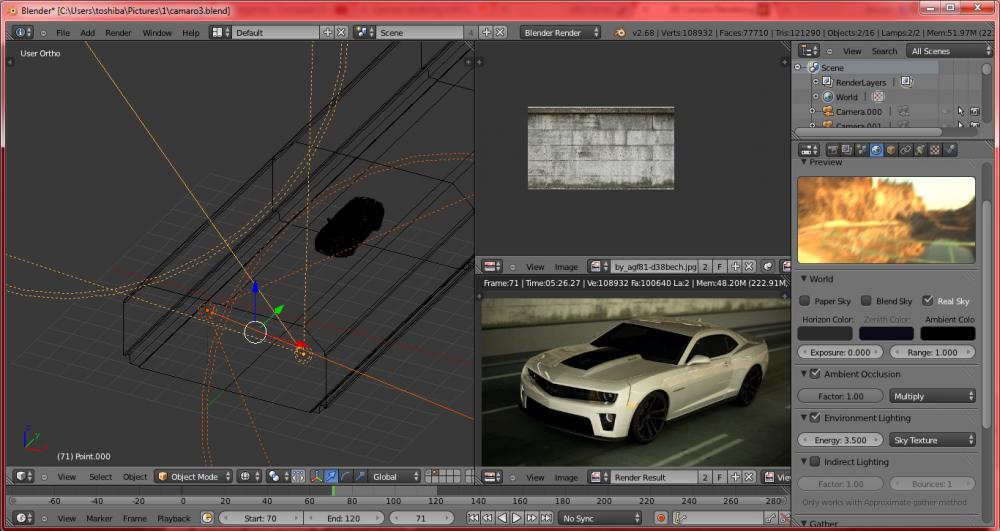1000x531 pixels.
Task: Play the animation in reverse
Action: coord(502,518)
